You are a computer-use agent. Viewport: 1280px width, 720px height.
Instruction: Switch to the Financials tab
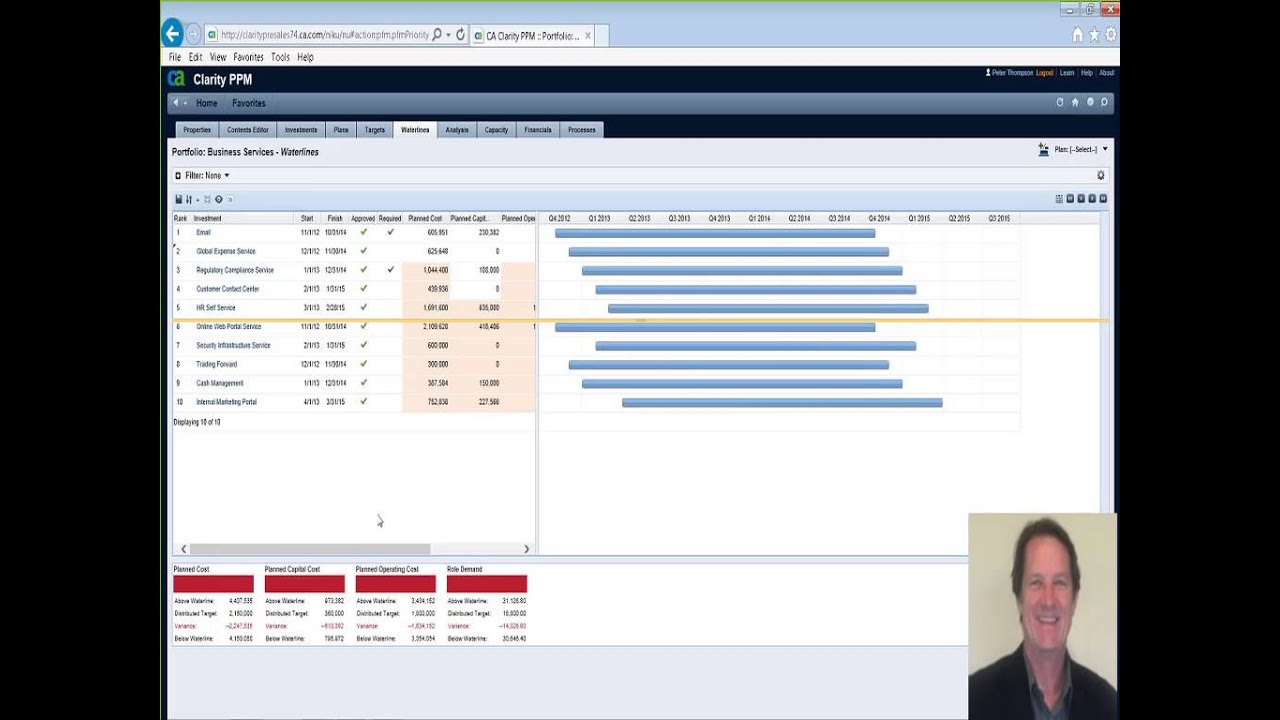coord(538,130)
